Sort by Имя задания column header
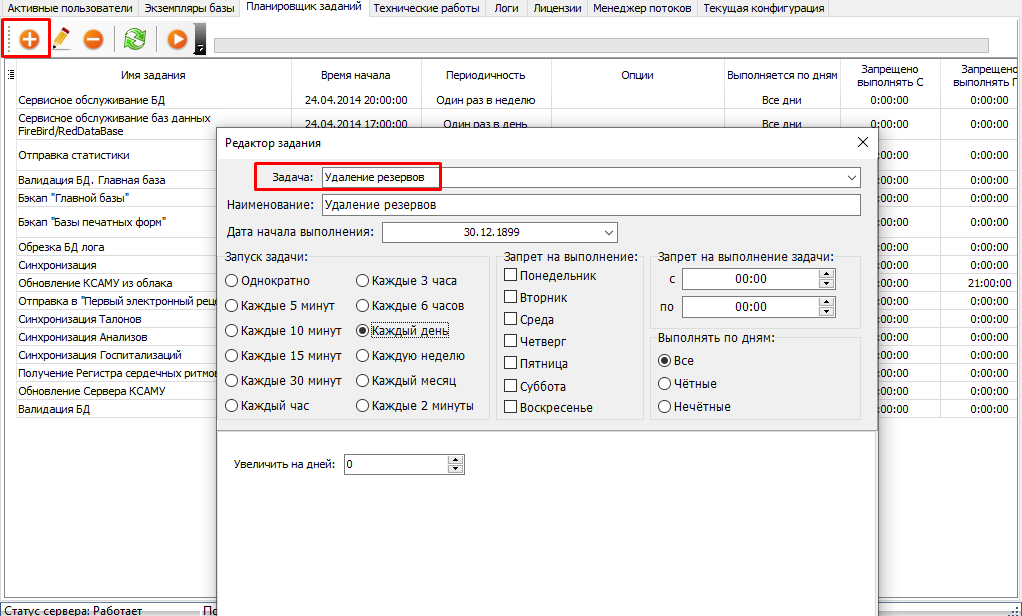1022x616 pixels. click(153, 75)
